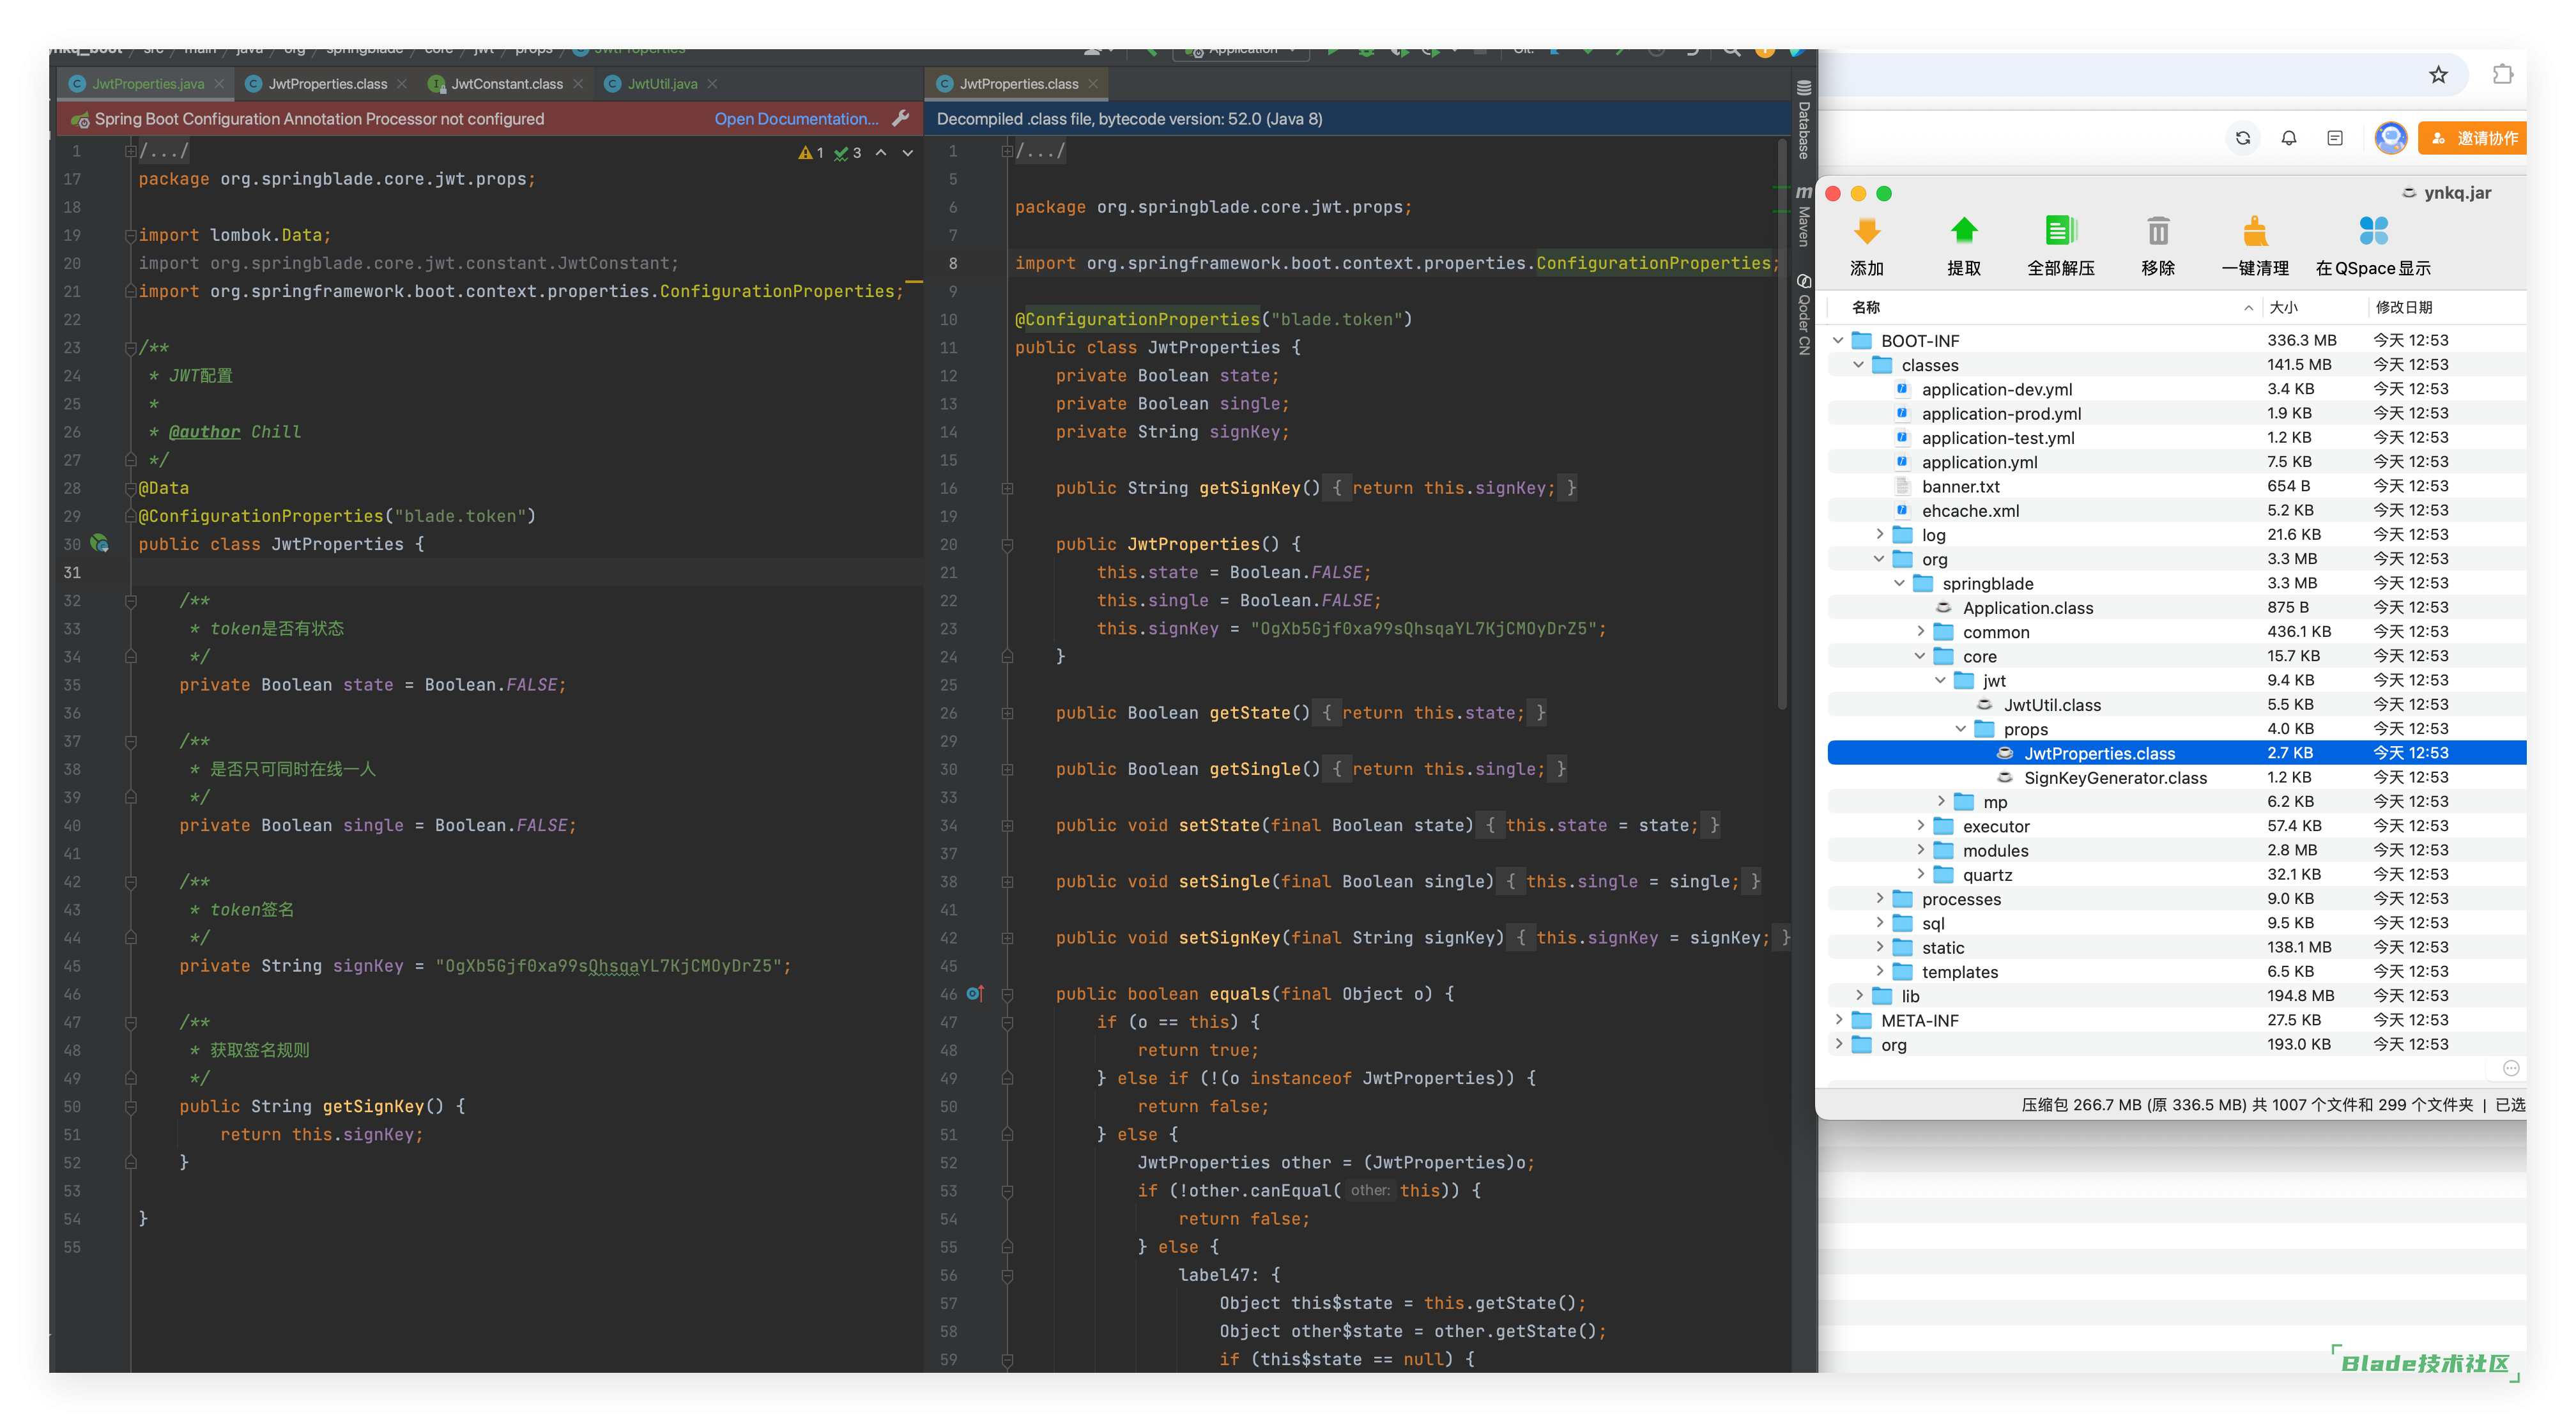This screenshot has width=2576, height=1422.
Task: Switch to left JwtProperties.class tab
Action: coord(327,84)
